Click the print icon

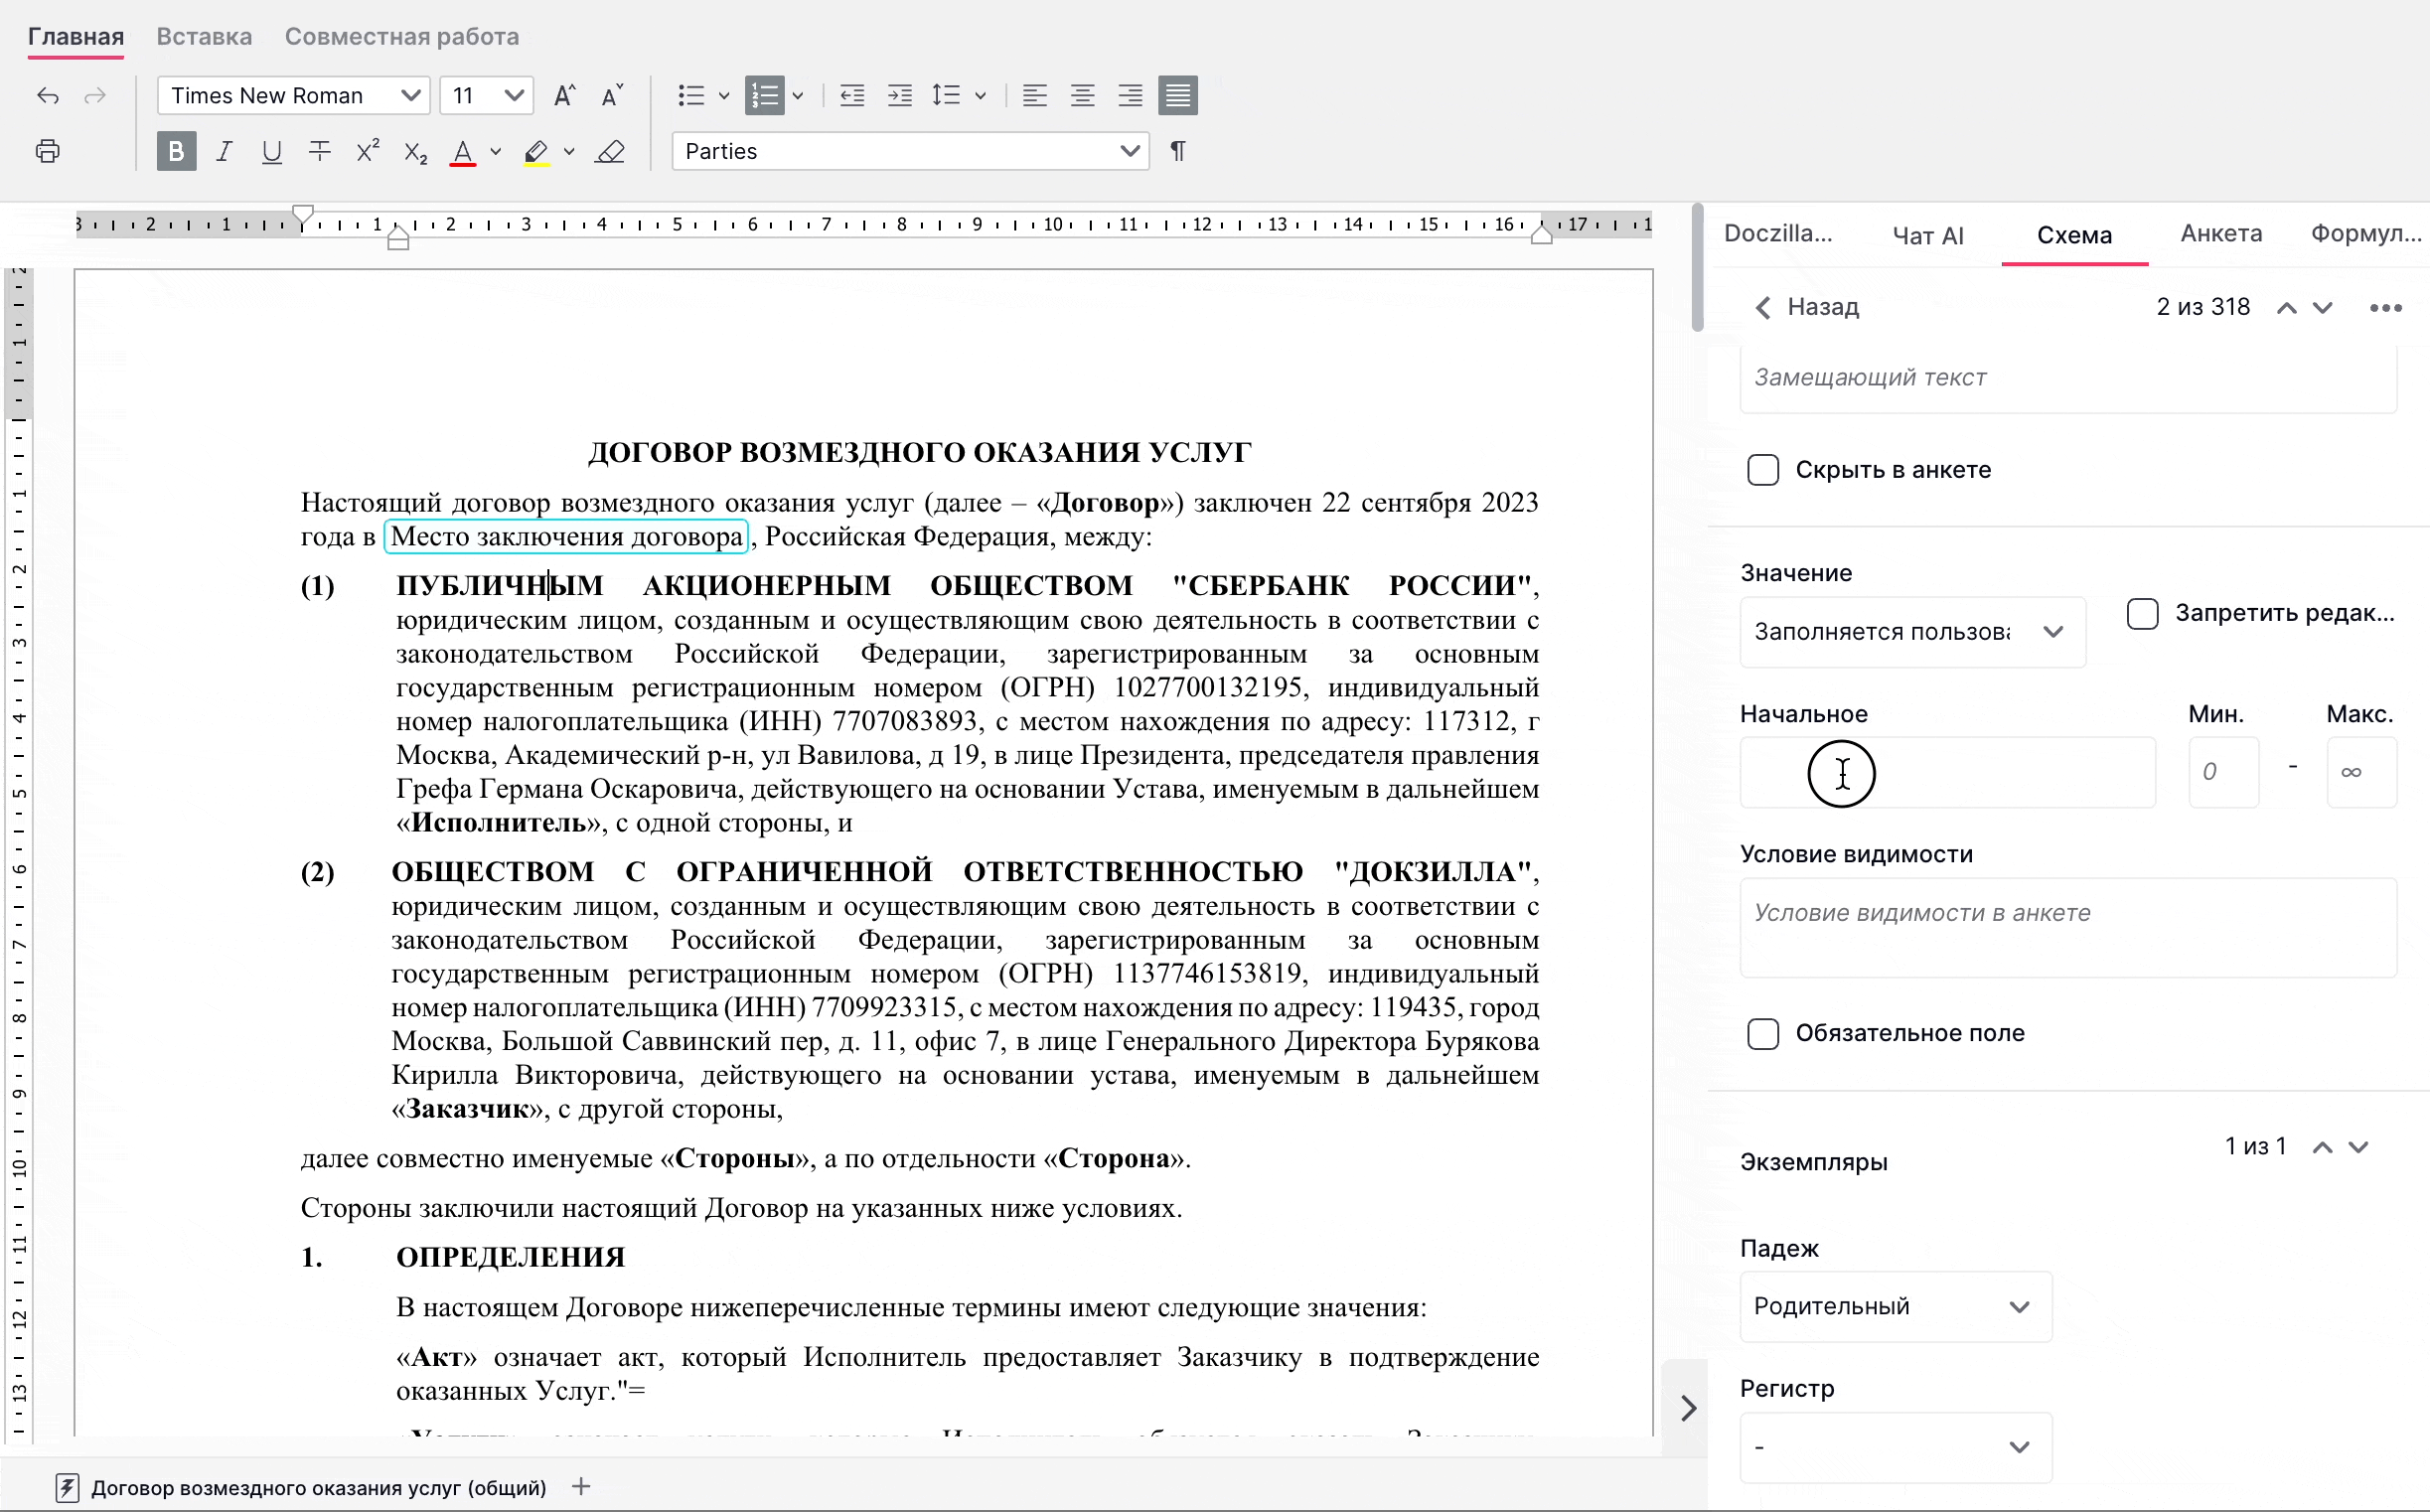click(x=47, y=152)
